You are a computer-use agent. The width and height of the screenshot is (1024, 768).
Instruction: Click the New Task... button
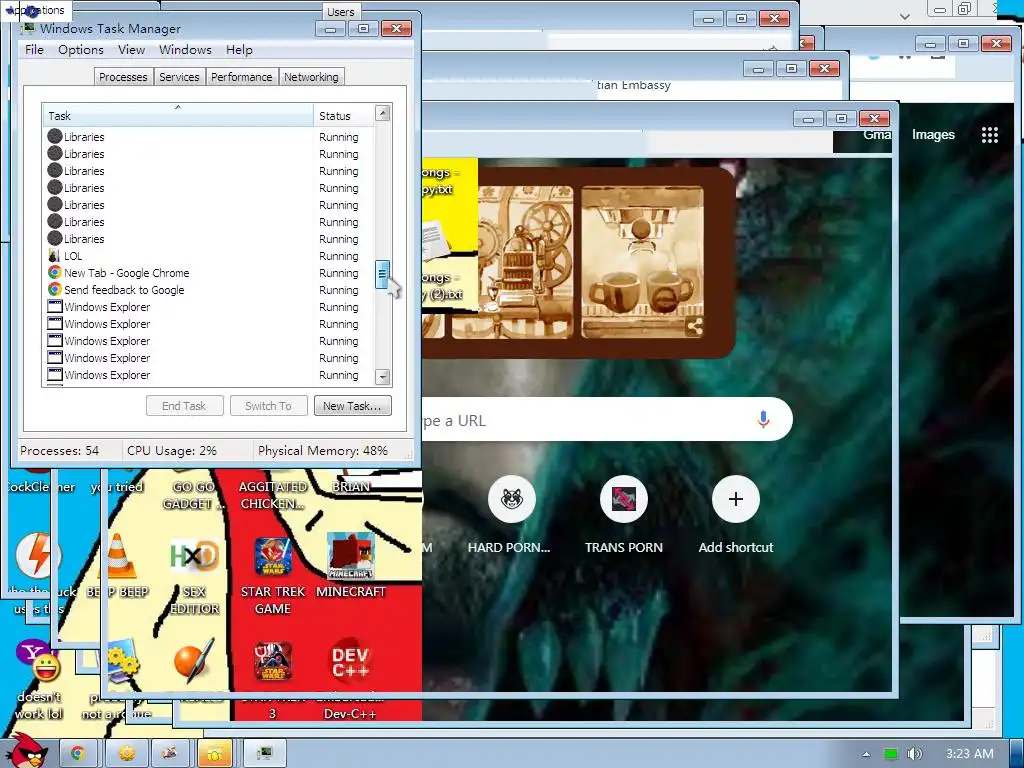tap(352, 406)
